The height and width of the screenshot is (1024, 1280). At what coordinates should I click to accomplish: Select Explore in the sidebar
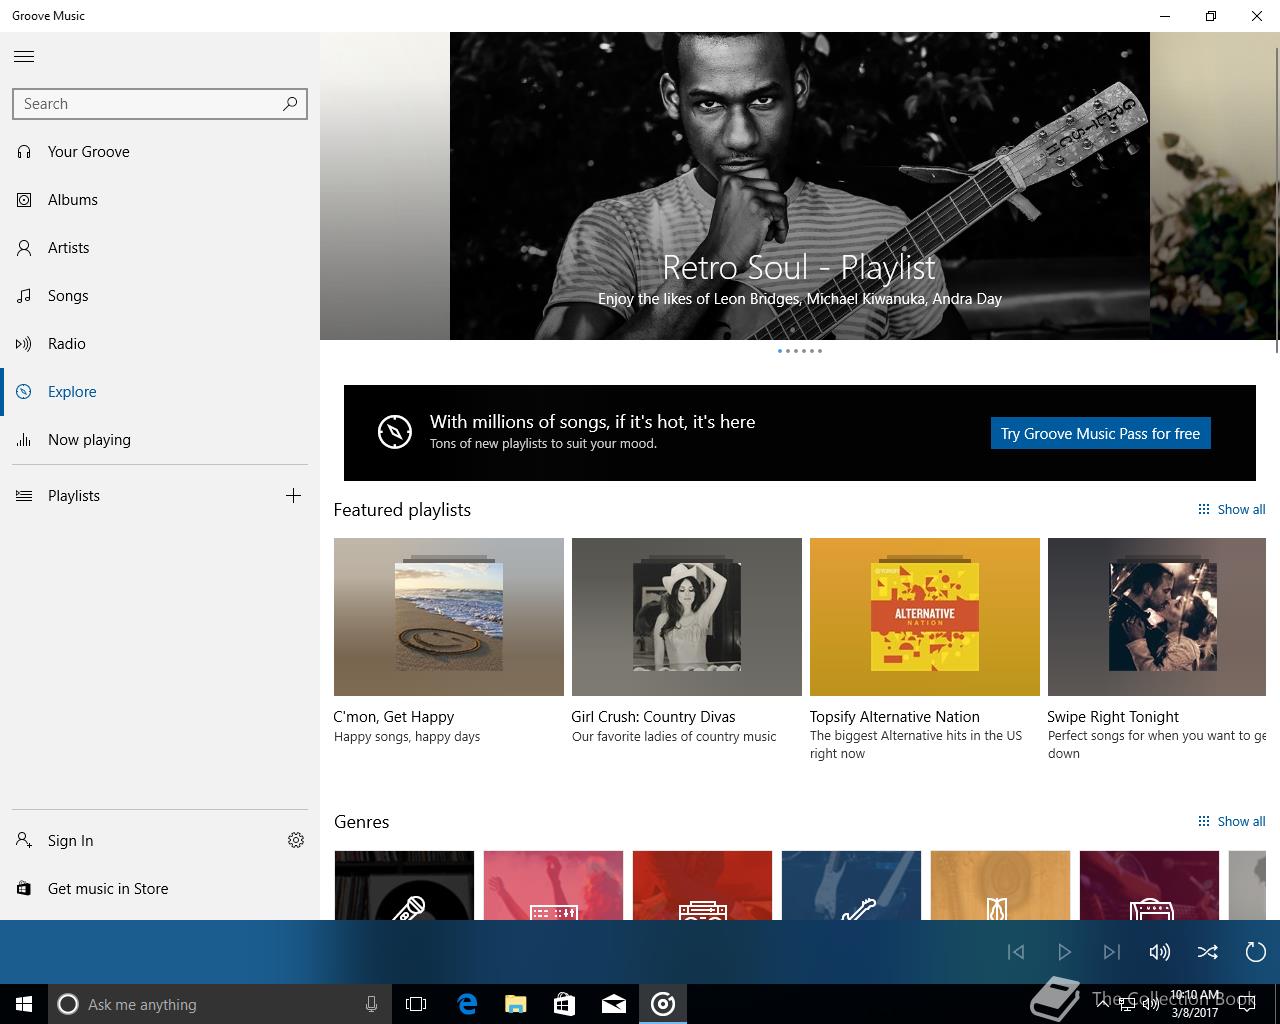point(160,392)
